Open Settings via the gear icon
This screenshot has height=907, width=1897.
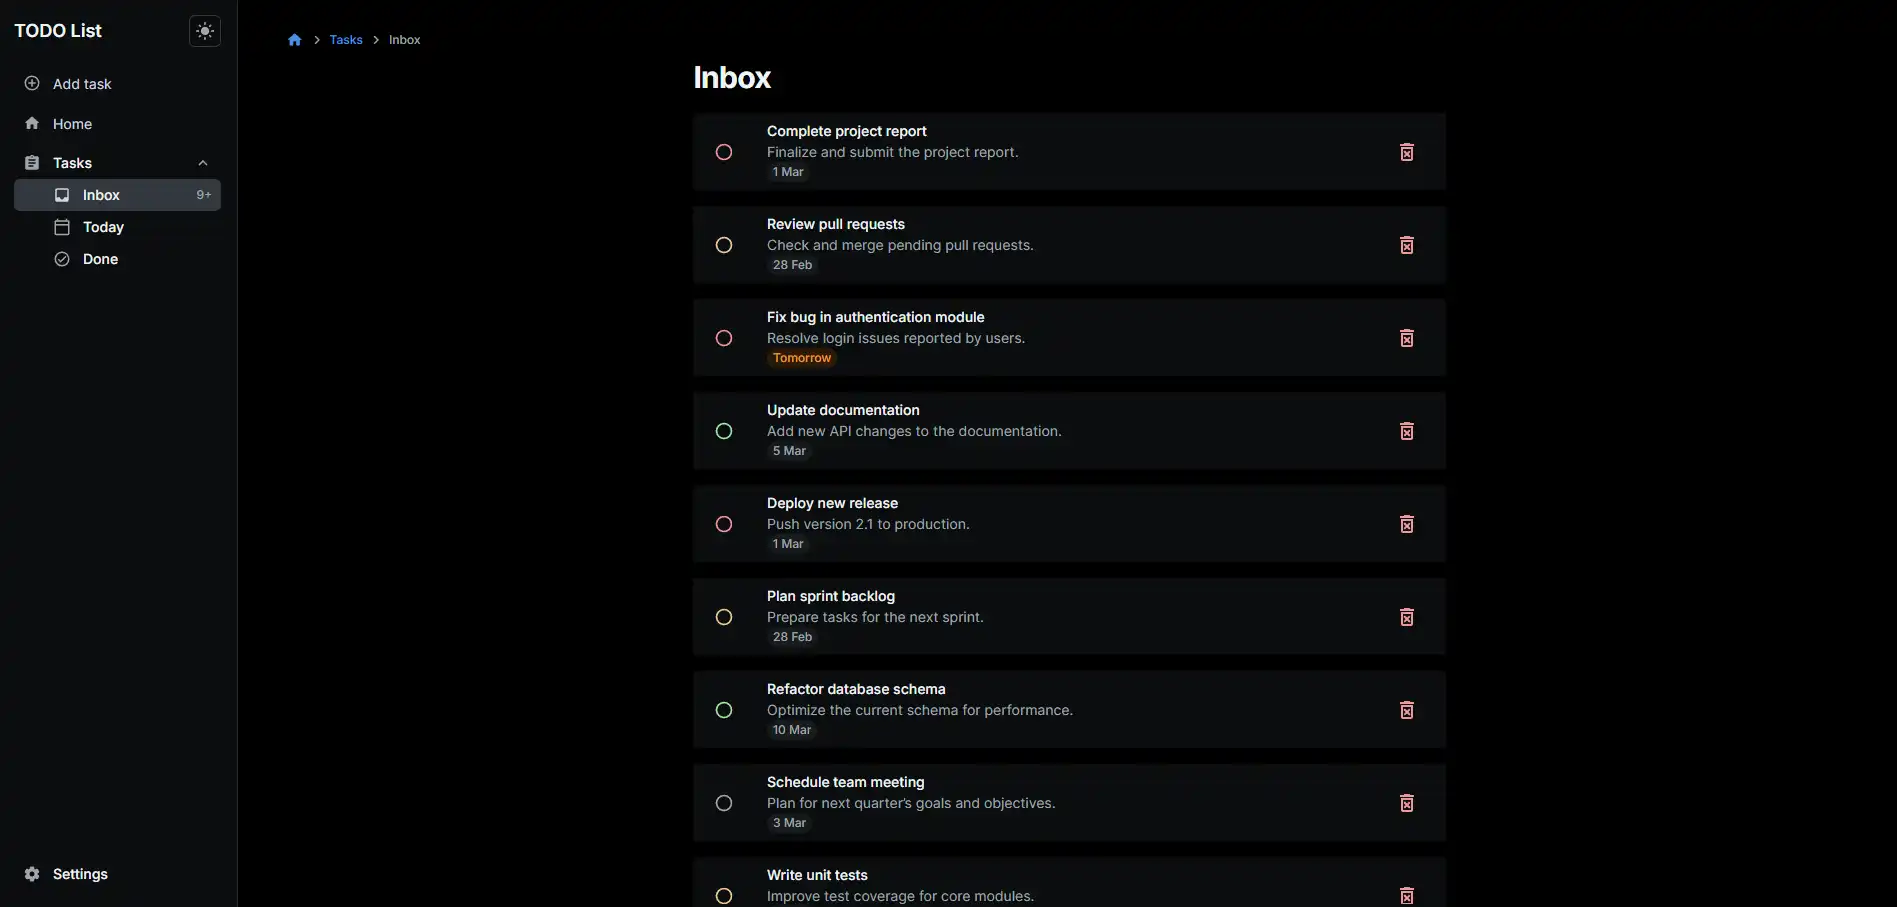coord(32,874)
